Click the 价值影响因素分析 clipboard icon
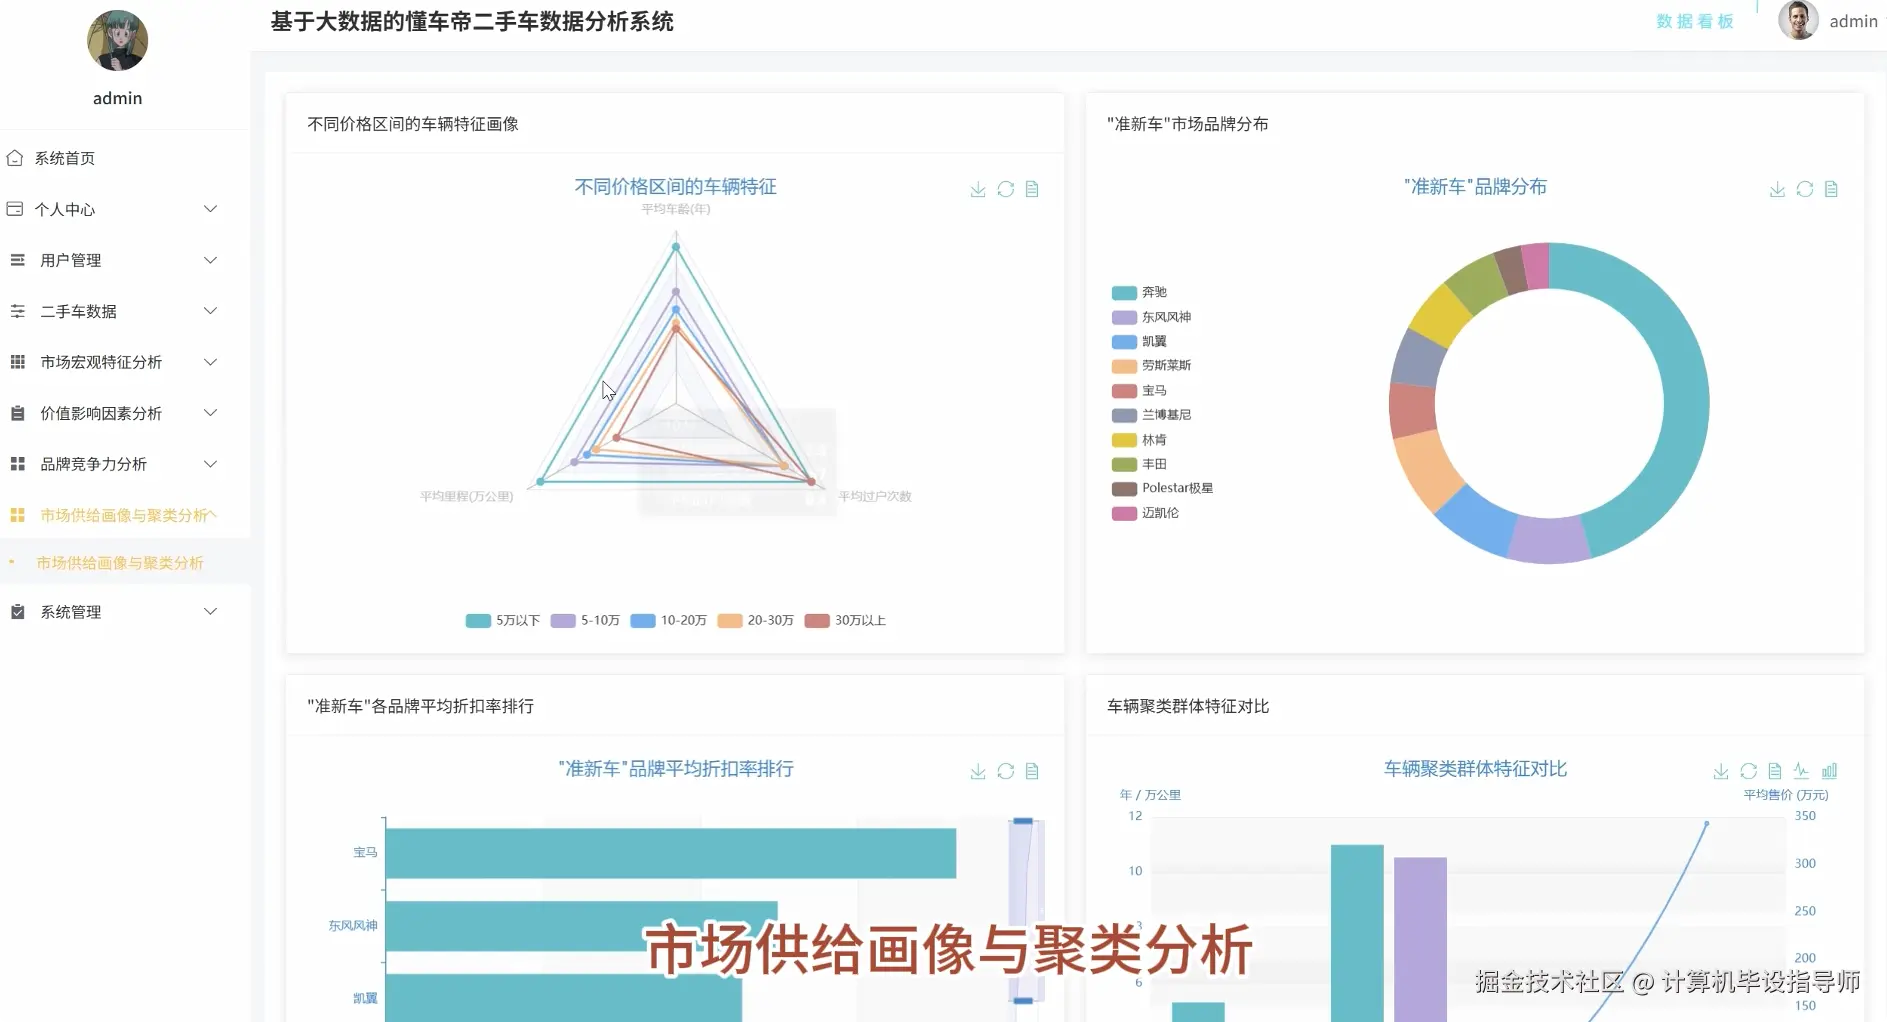This screenshot has width=1887, height=1022. 17,413
